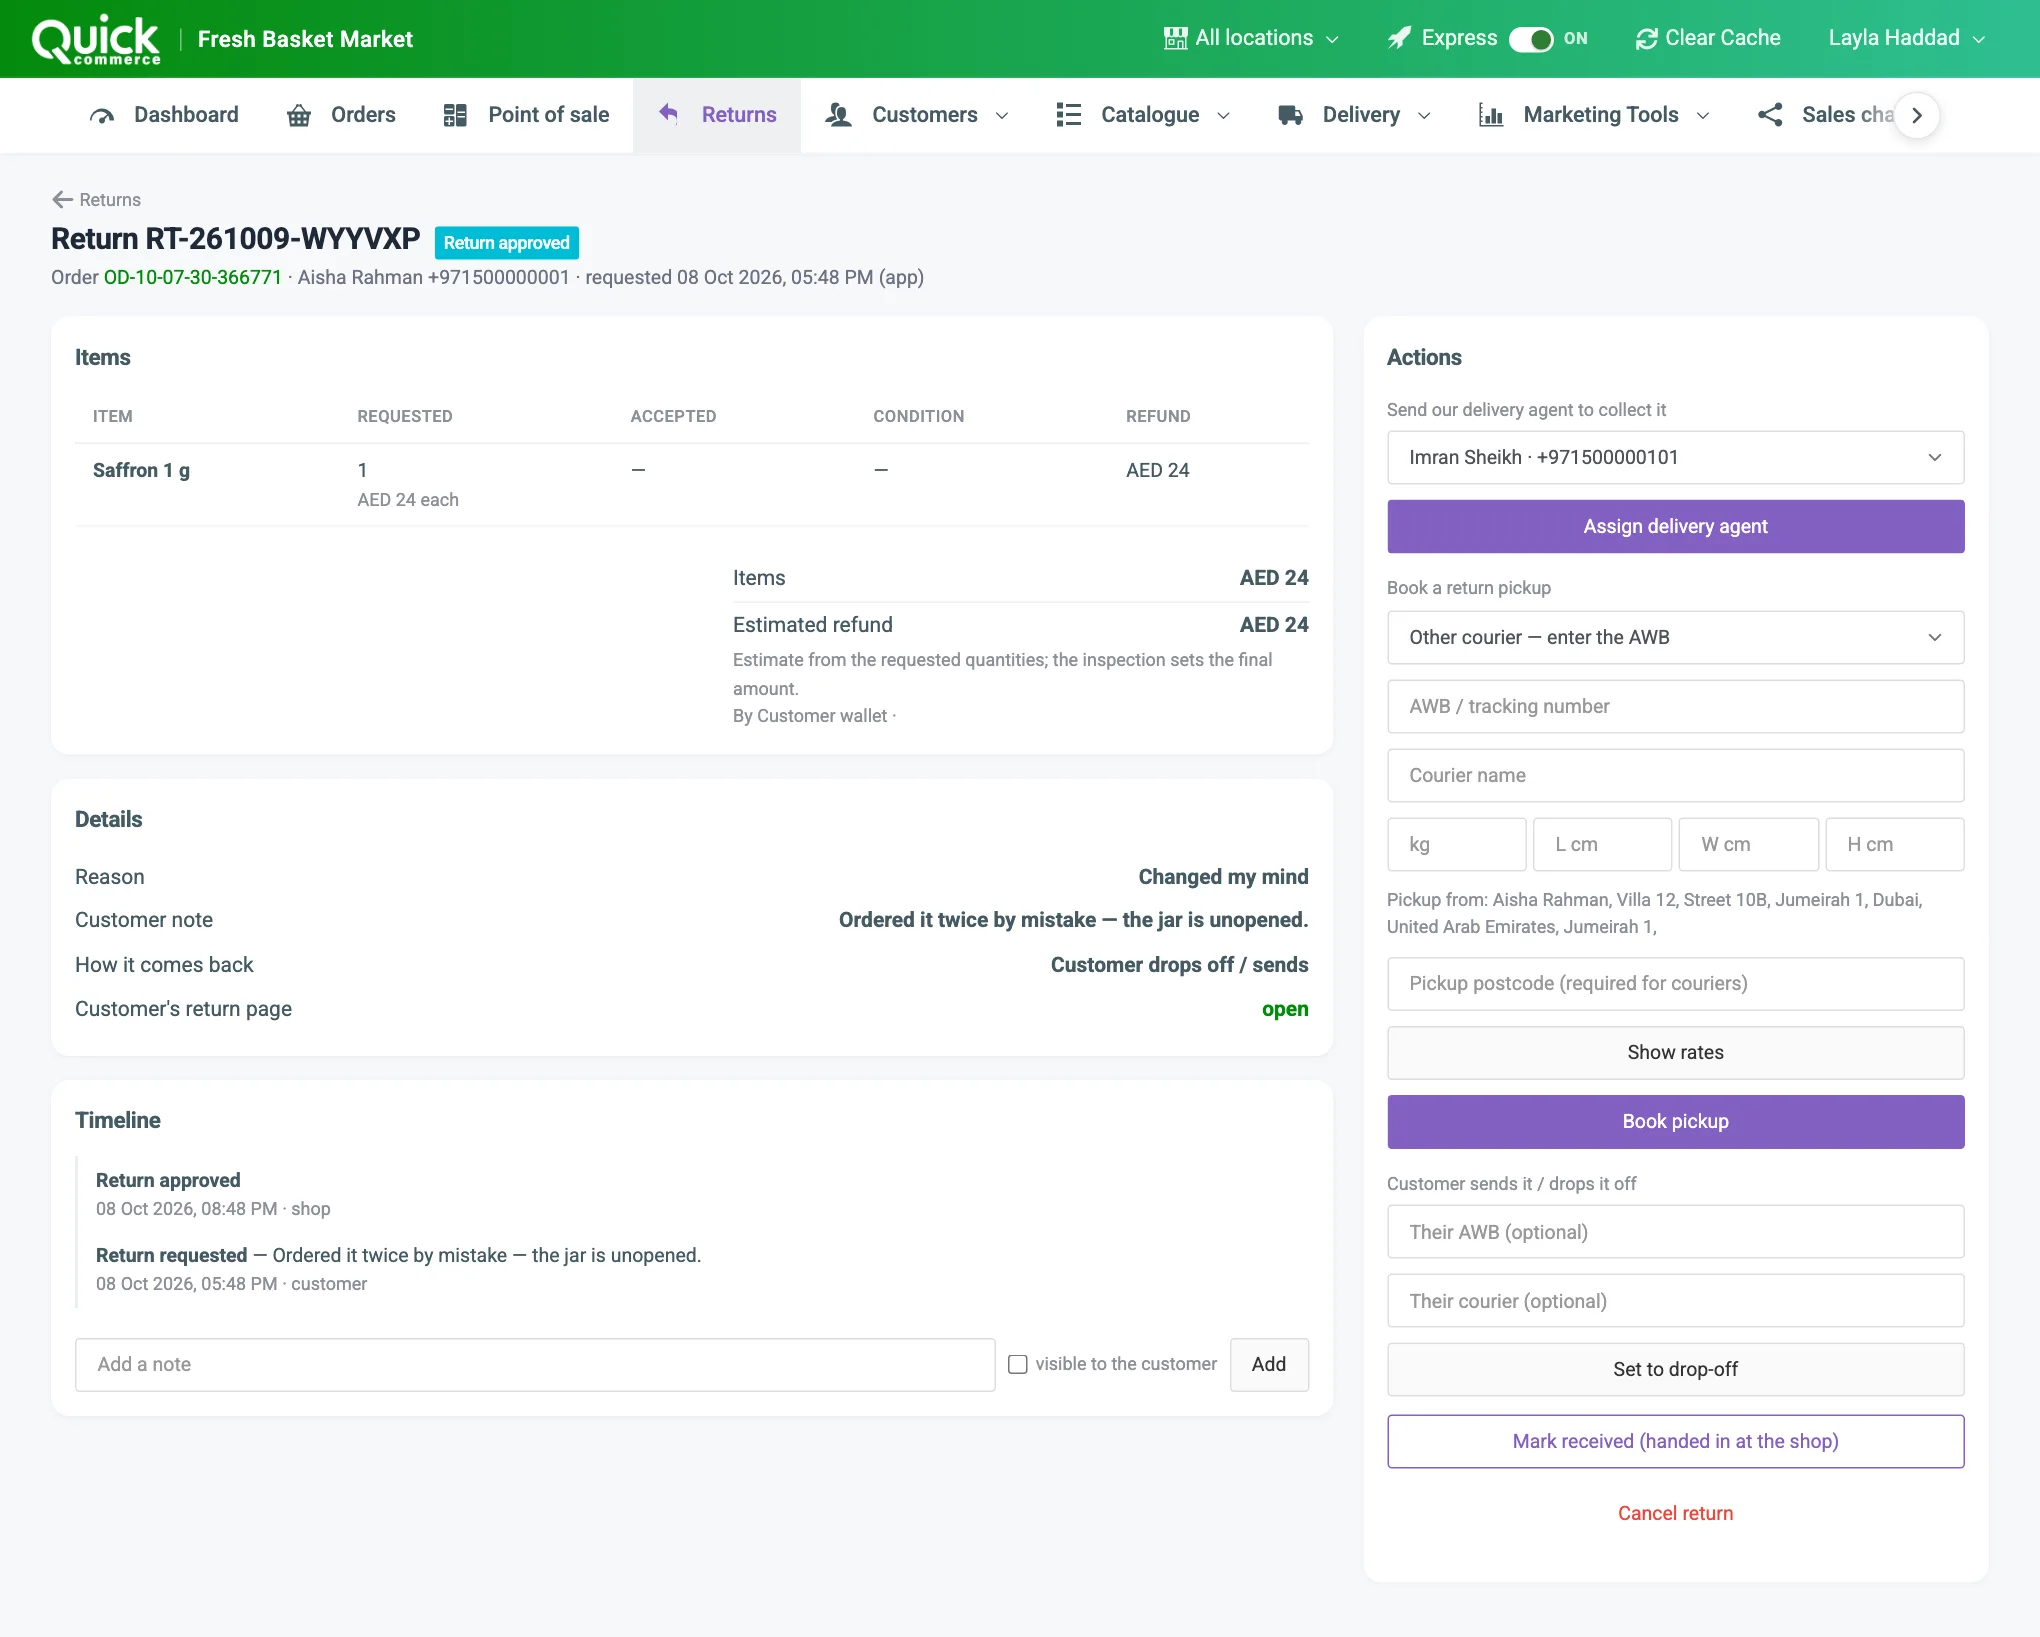Screen dimensions: 2040x1637
Task: Open the Layla Haddad user menu
Action: [1906, 38]
